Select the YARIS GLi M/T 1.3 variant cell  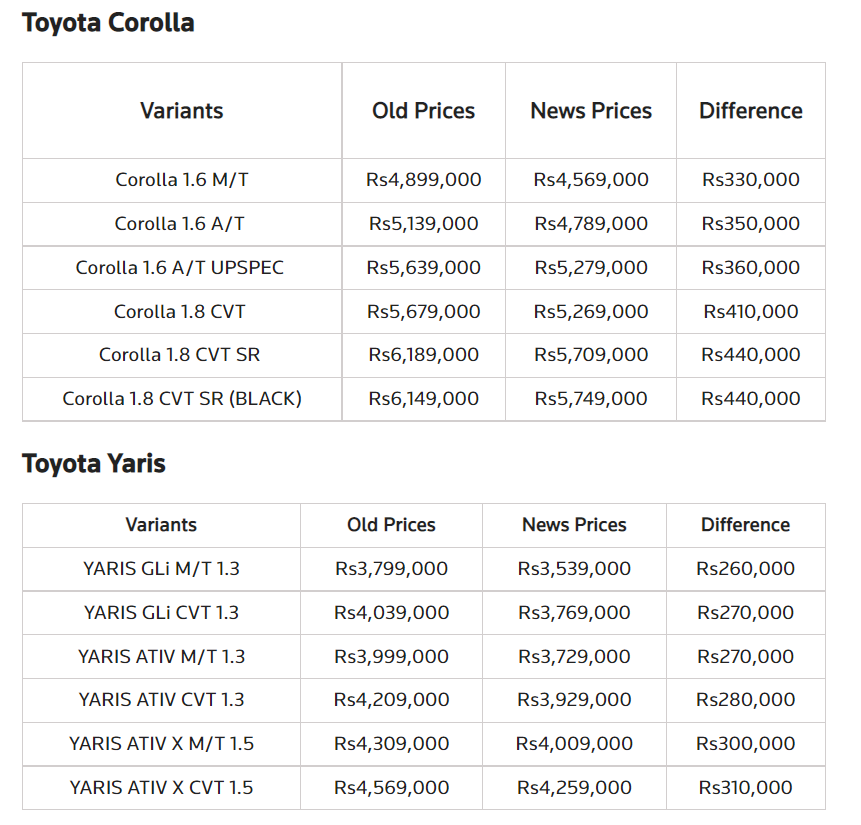(x=162, y=569)
